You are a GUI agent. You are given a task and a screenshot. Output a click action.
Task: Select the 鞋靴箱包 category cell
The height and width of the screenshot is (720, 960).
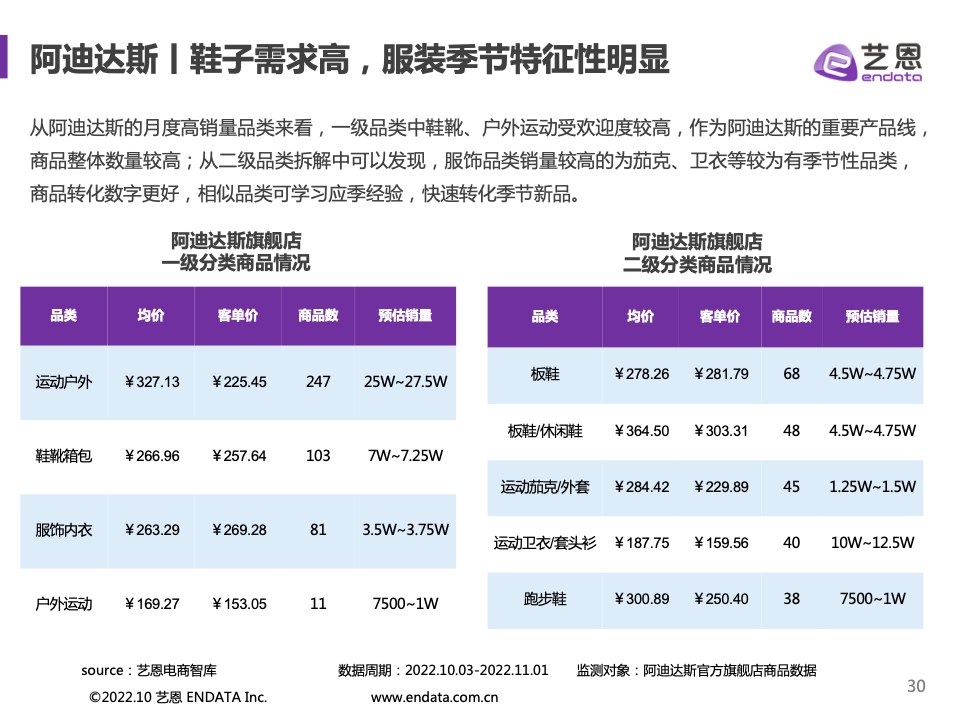(64, 456)
